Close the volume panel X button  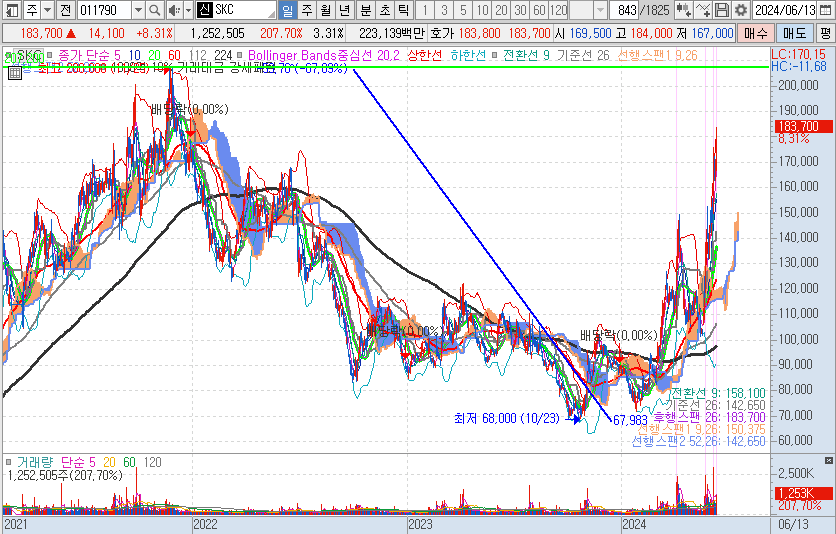point(829,460)
